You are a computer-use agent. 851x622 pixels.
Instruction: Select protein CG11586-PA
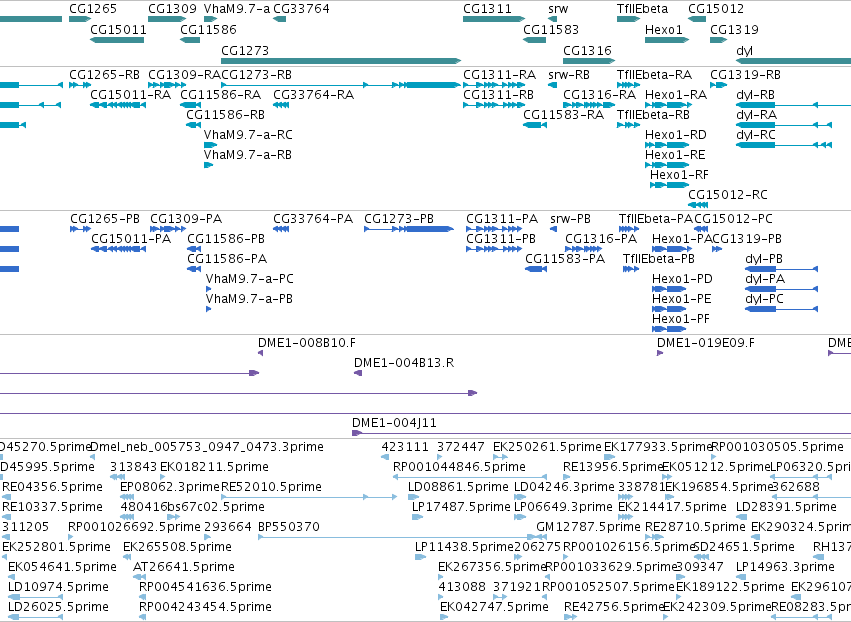227,259
